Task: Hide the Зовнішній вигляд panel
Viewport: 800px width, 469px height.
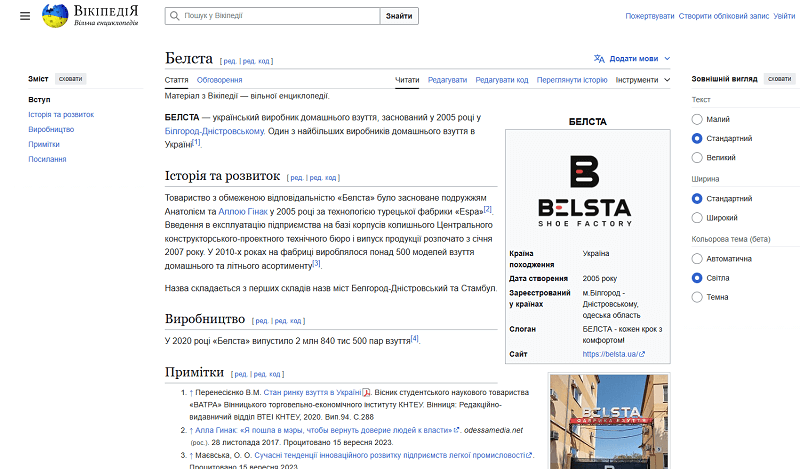Action: point(779,79)
